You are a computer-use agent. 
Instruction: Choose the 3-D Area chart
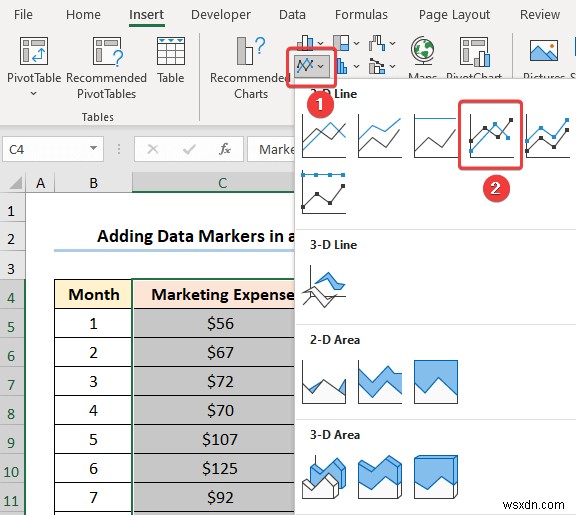click(x=324, y=477)
